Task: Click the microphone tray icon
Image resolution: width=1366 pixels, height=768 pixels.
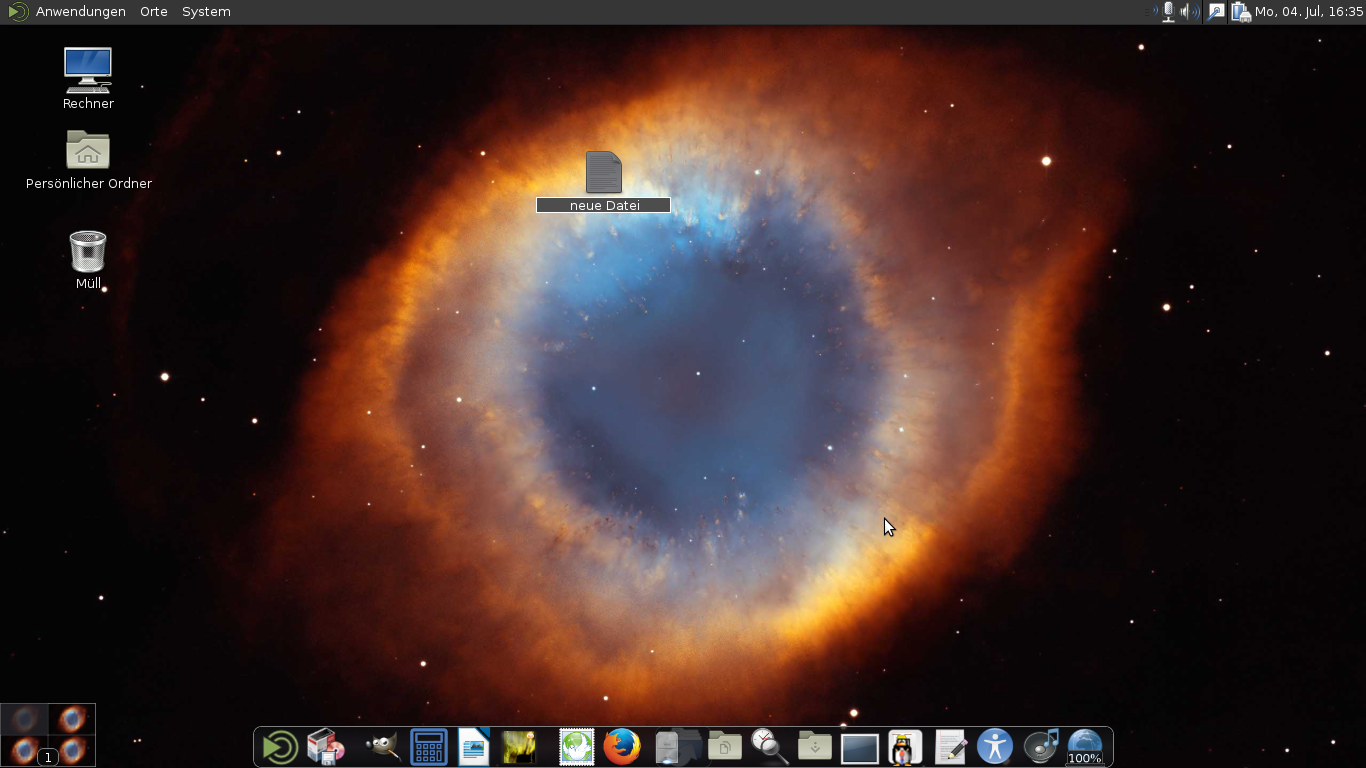Action: [1168, 12]
